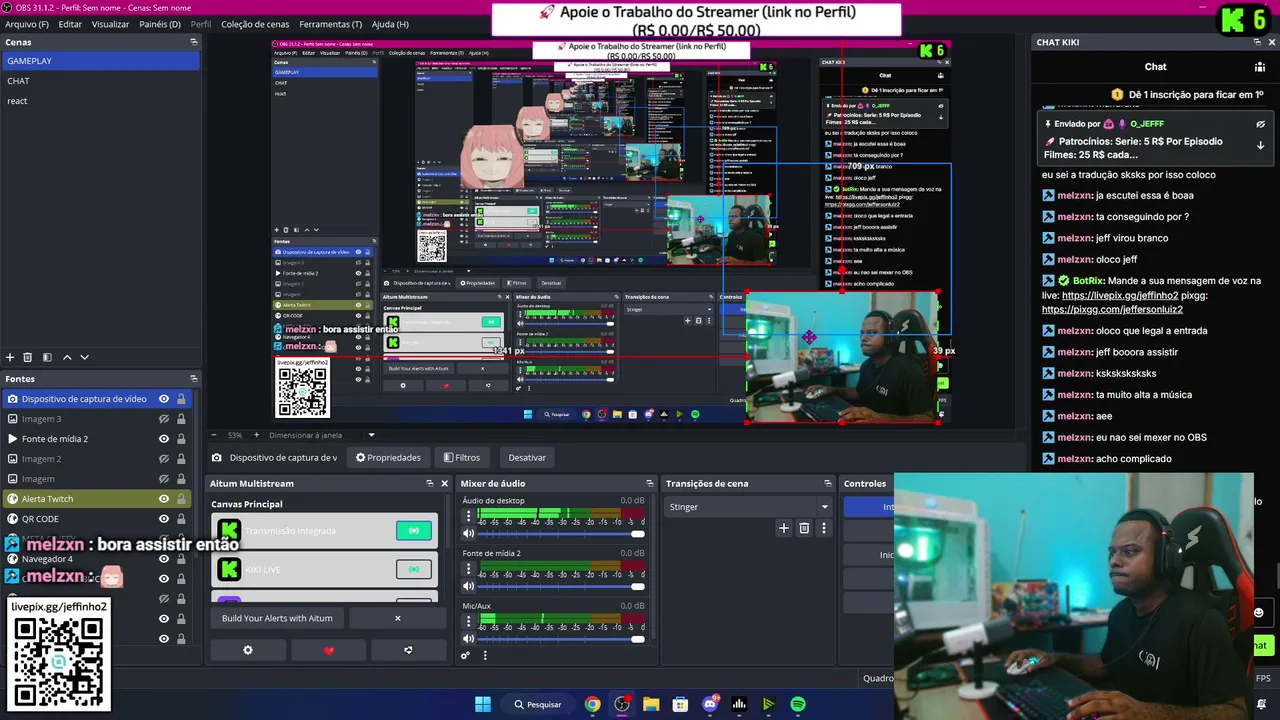Open the audio mixer menu dots
Image resolution: width=1280 pixels, height=720 pixels.
pos(485,656)
